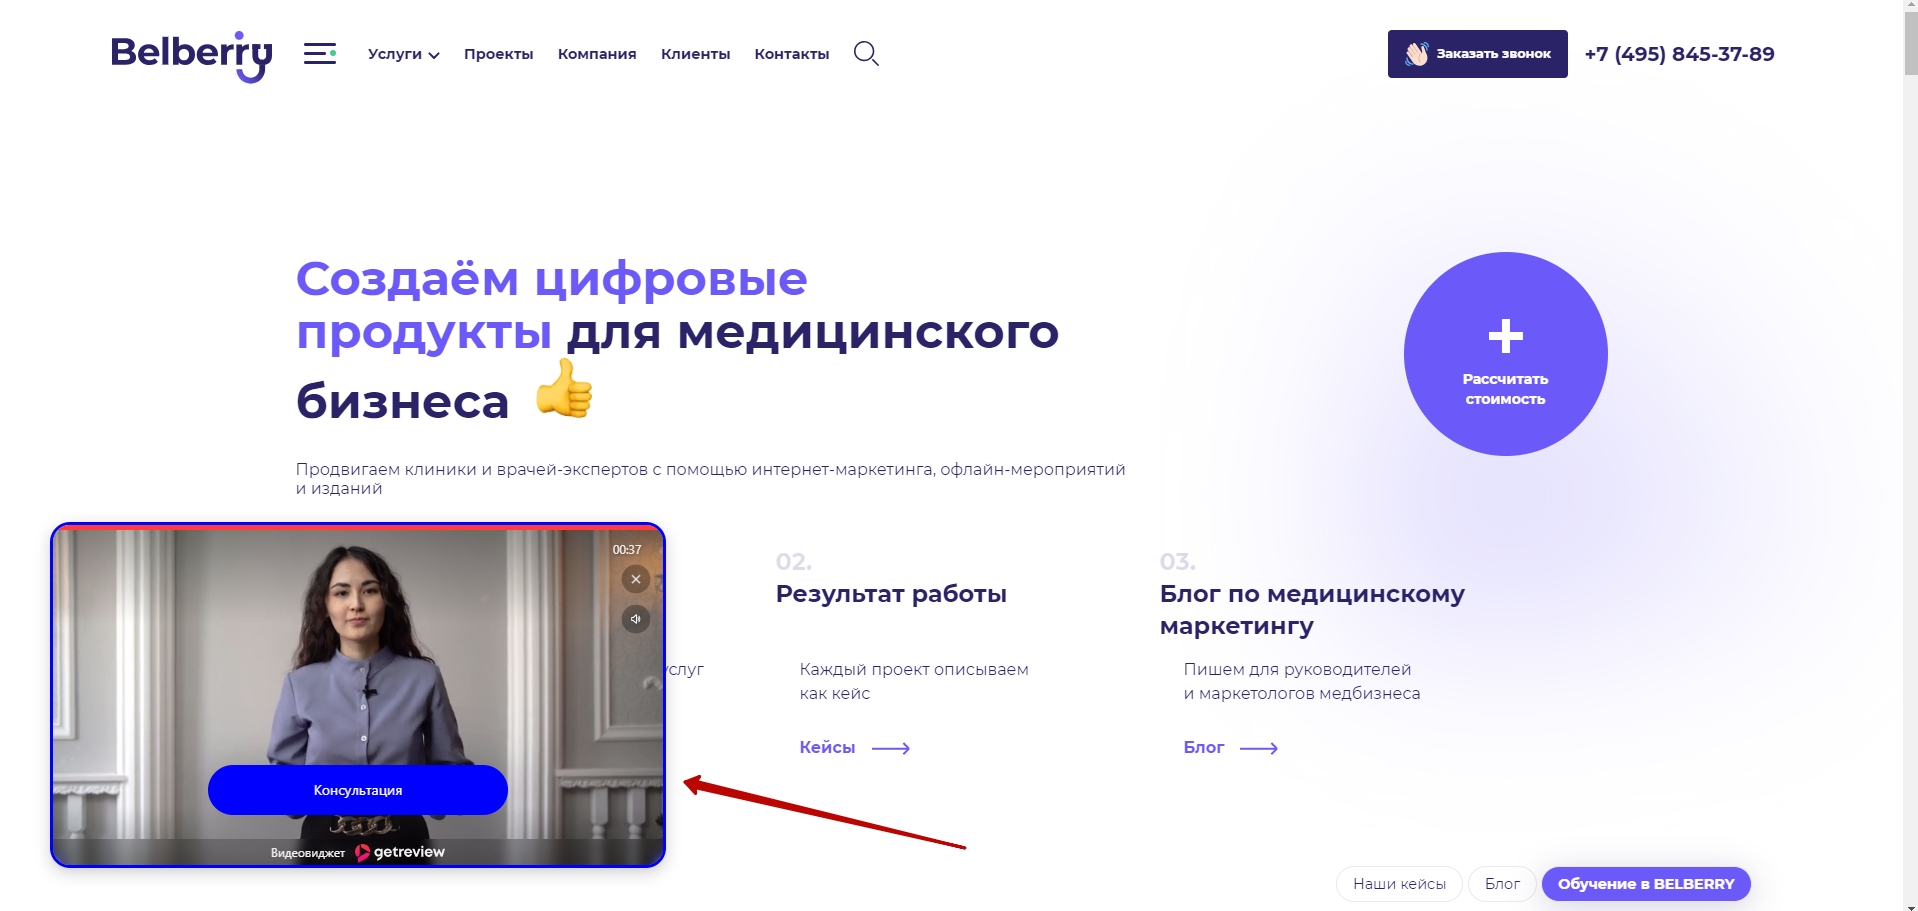Screen dimensions: 1918x911
Task: Select the Наши кейсы pill button
Action: pos(1399,884)
